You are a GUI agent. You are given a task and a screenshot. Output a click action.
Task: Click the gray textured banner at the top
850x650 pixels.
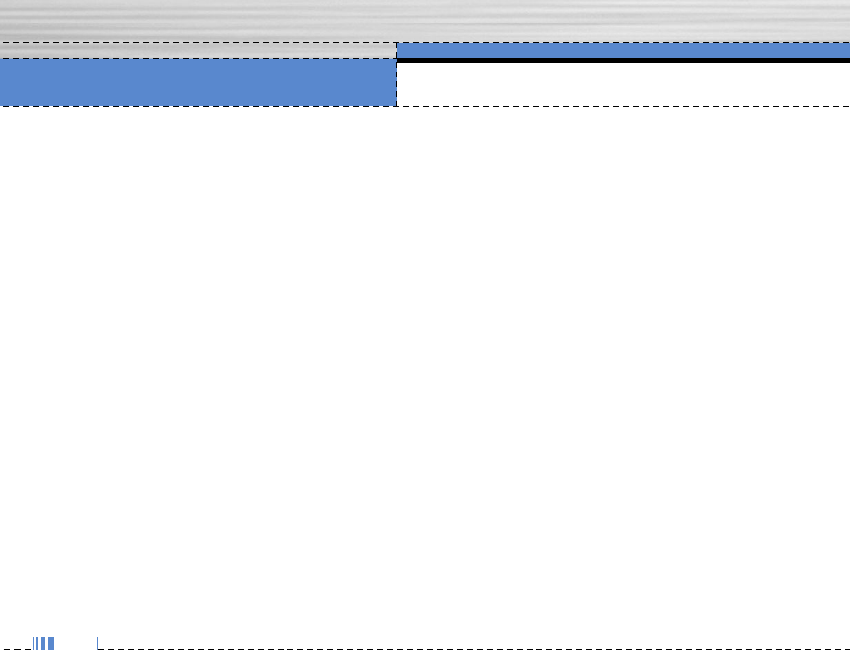click(425, 21)
